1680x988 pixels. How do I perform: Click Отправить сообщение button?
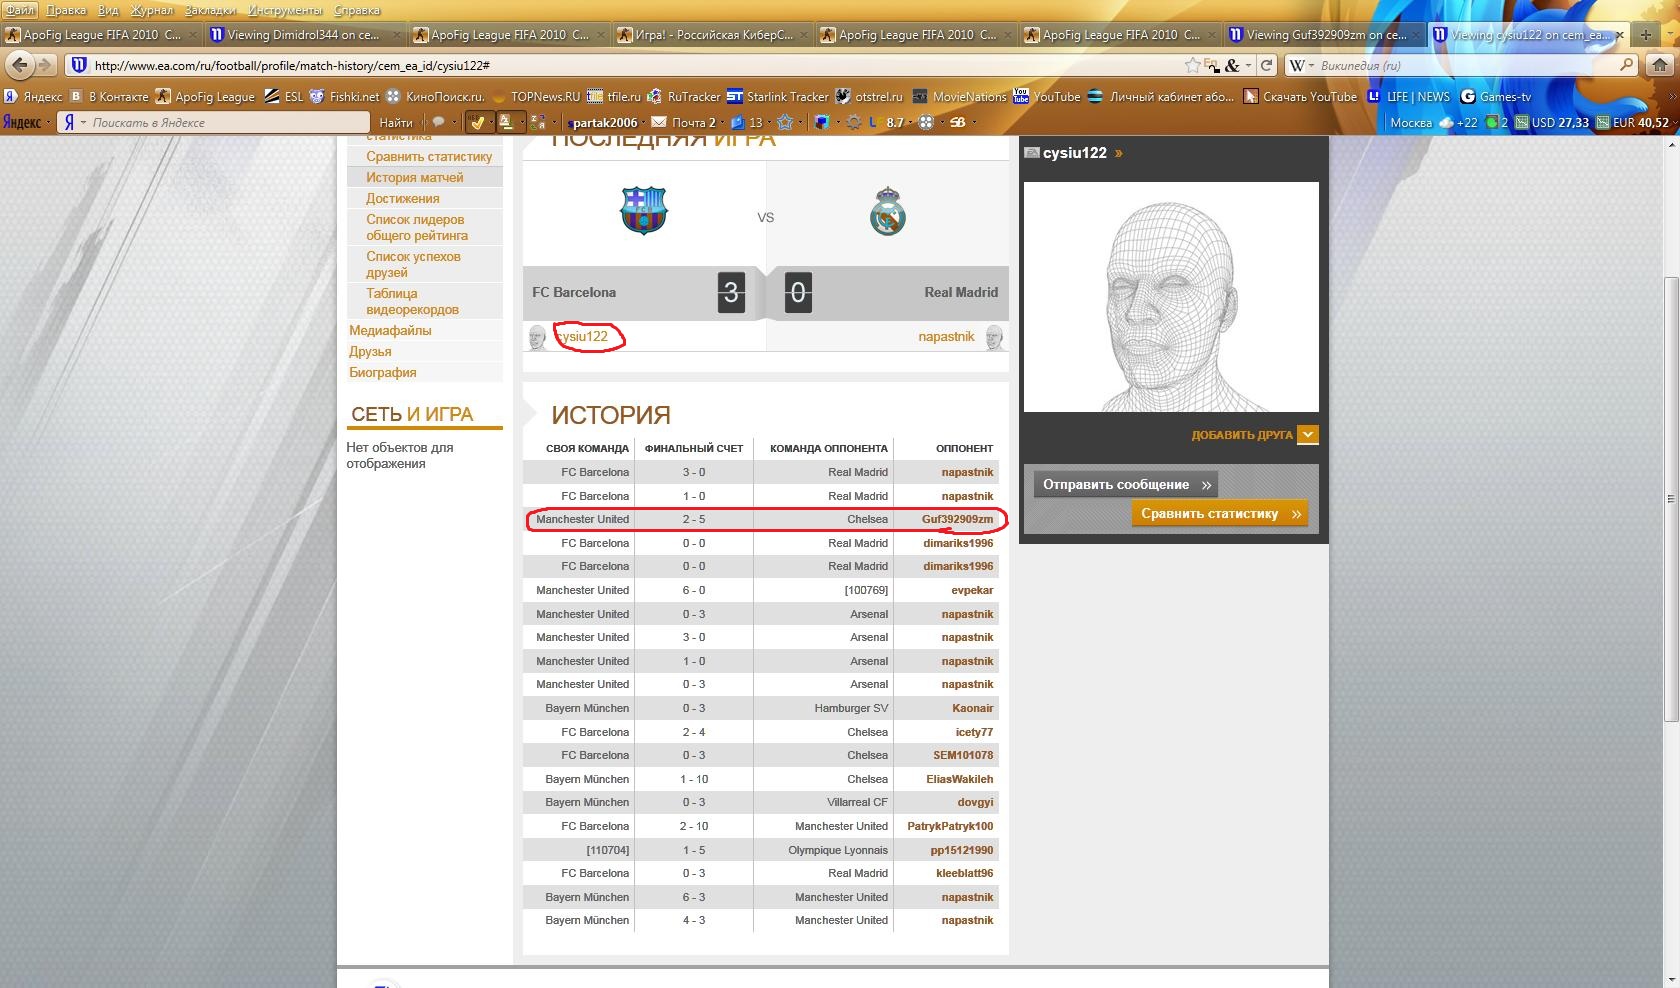coord(1126,485)
